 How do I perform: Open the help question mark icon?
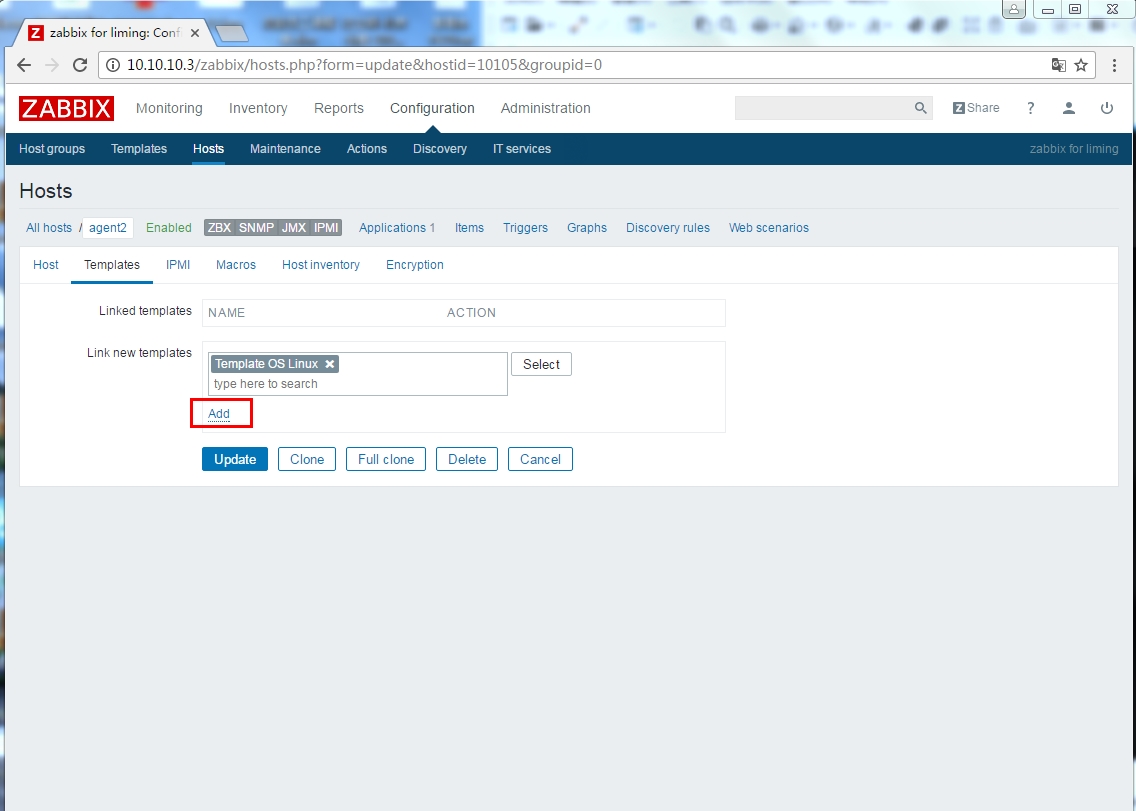(1030, 108)
